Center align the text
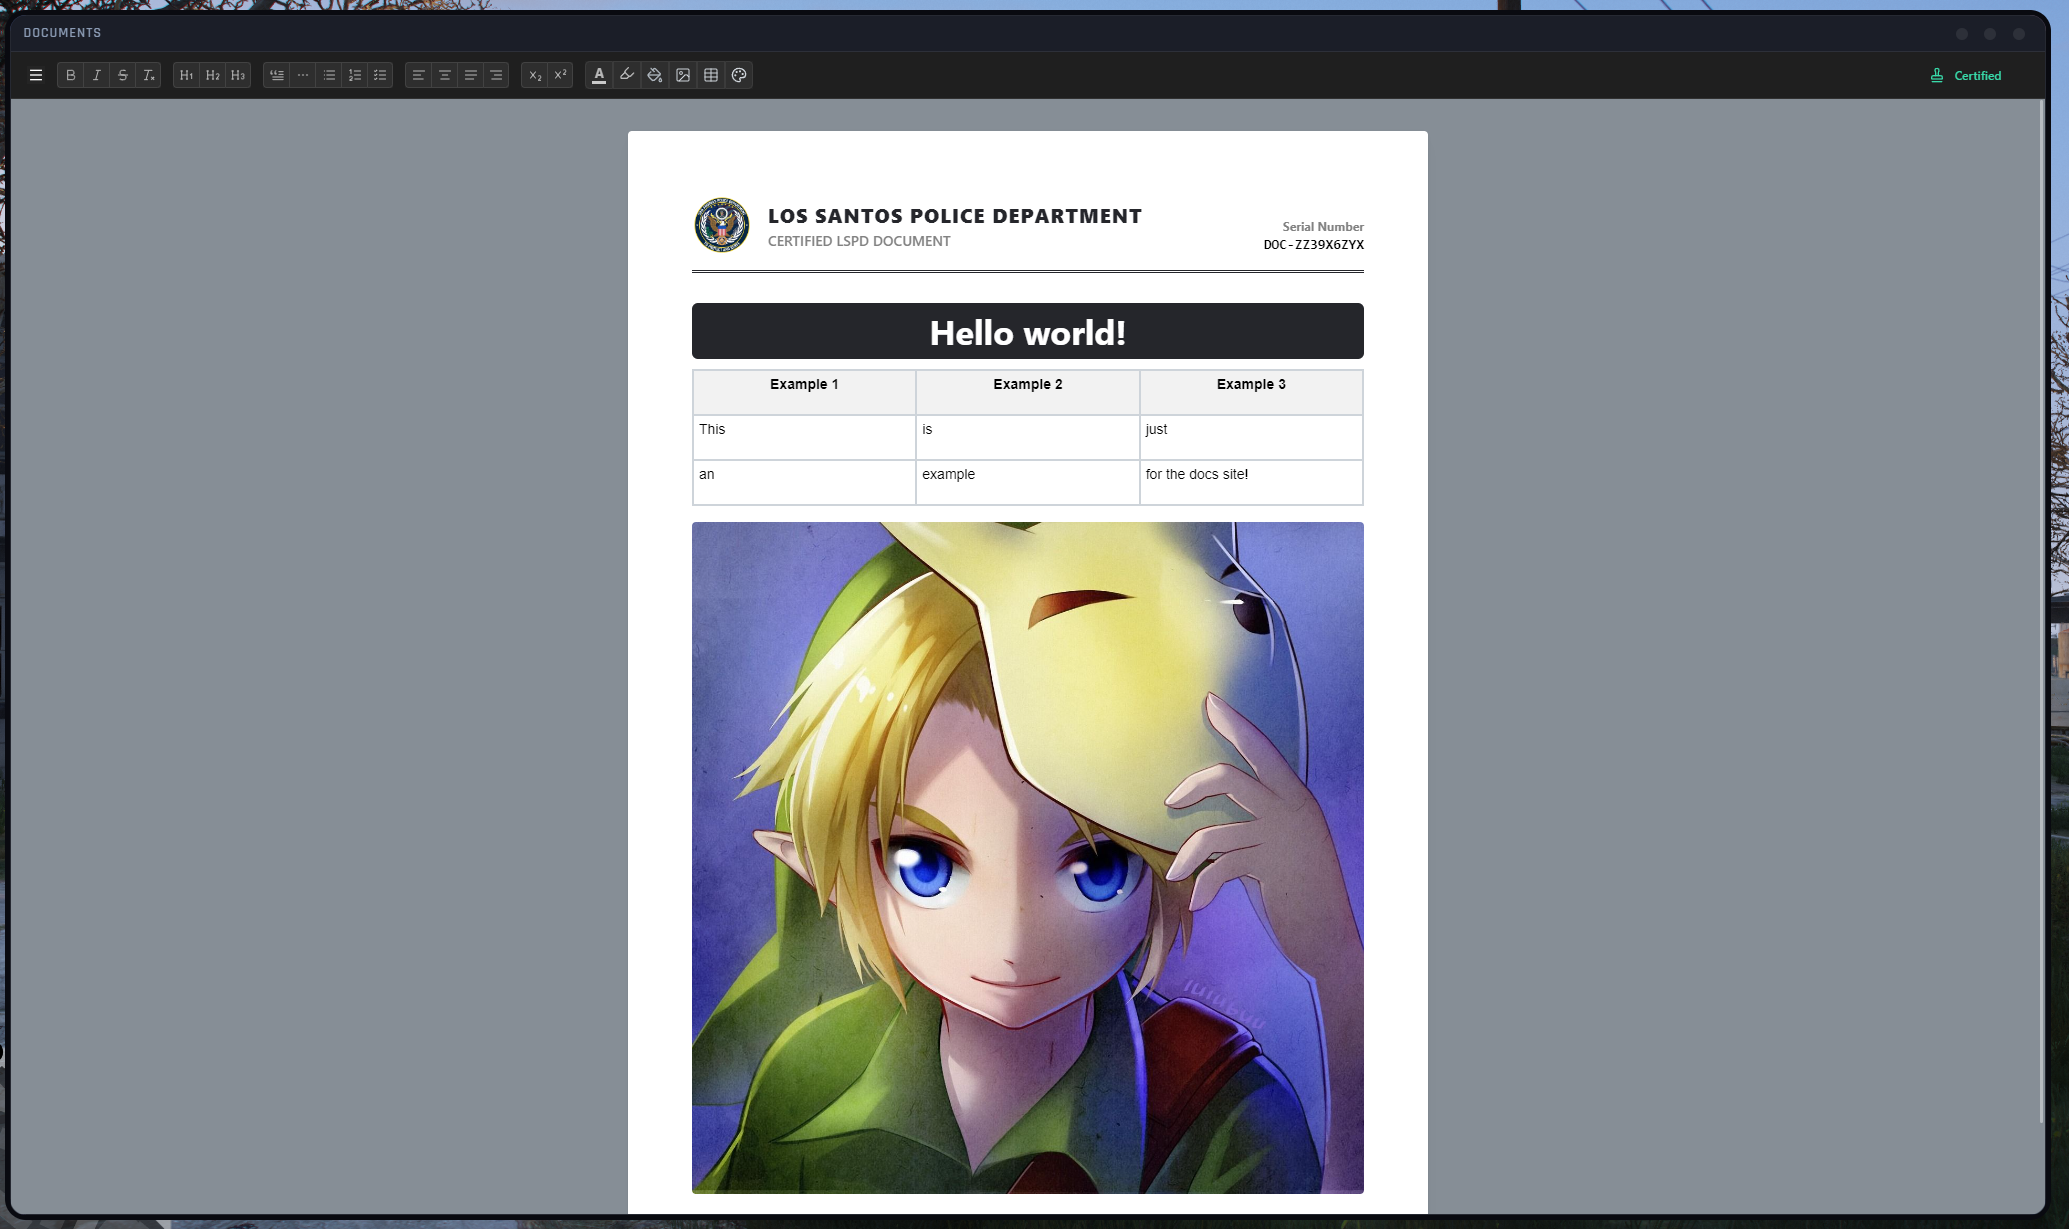This screenshot has height=1229, width=2069. click(x=445, y=75)
